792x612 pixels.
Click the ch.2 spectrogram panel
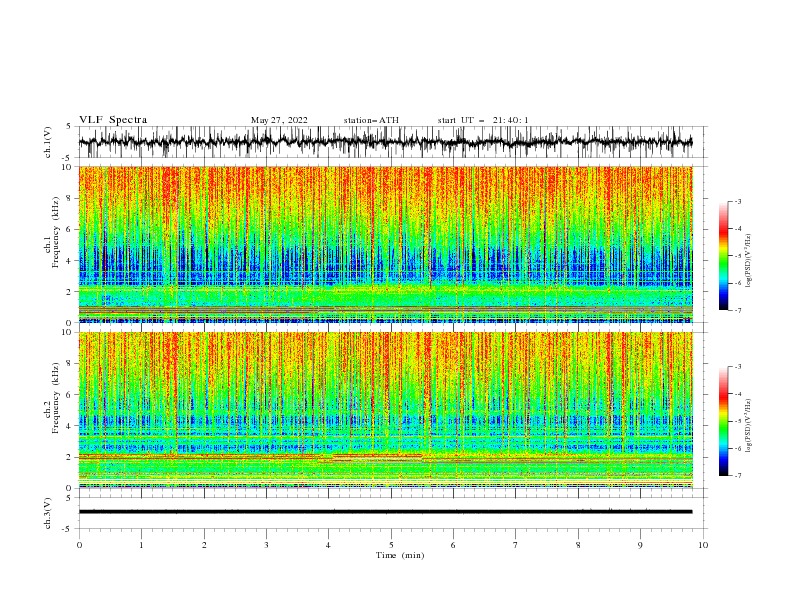point(385,410)
